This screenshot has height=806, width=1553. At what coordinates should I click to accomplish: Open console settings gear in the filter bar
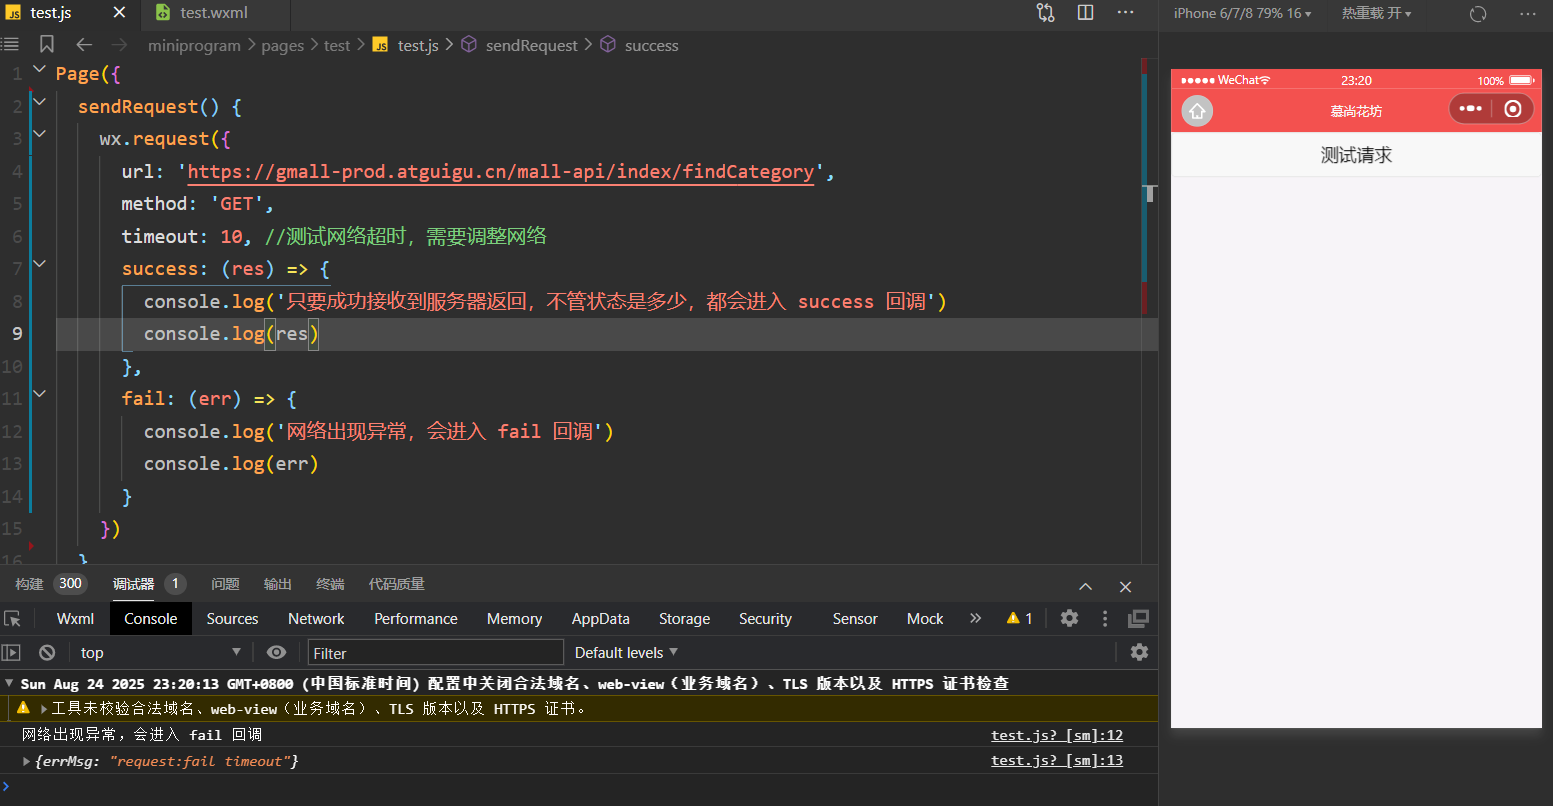[1139, 652]
